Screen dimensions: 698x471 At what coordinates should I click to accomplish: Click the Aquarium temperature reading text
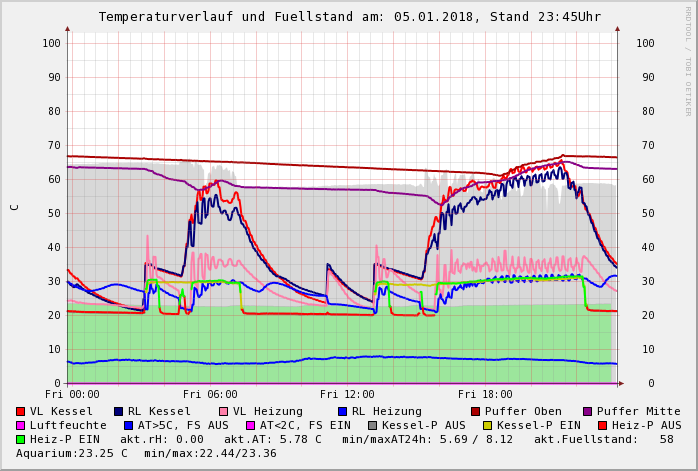click(x=70, y=453)
